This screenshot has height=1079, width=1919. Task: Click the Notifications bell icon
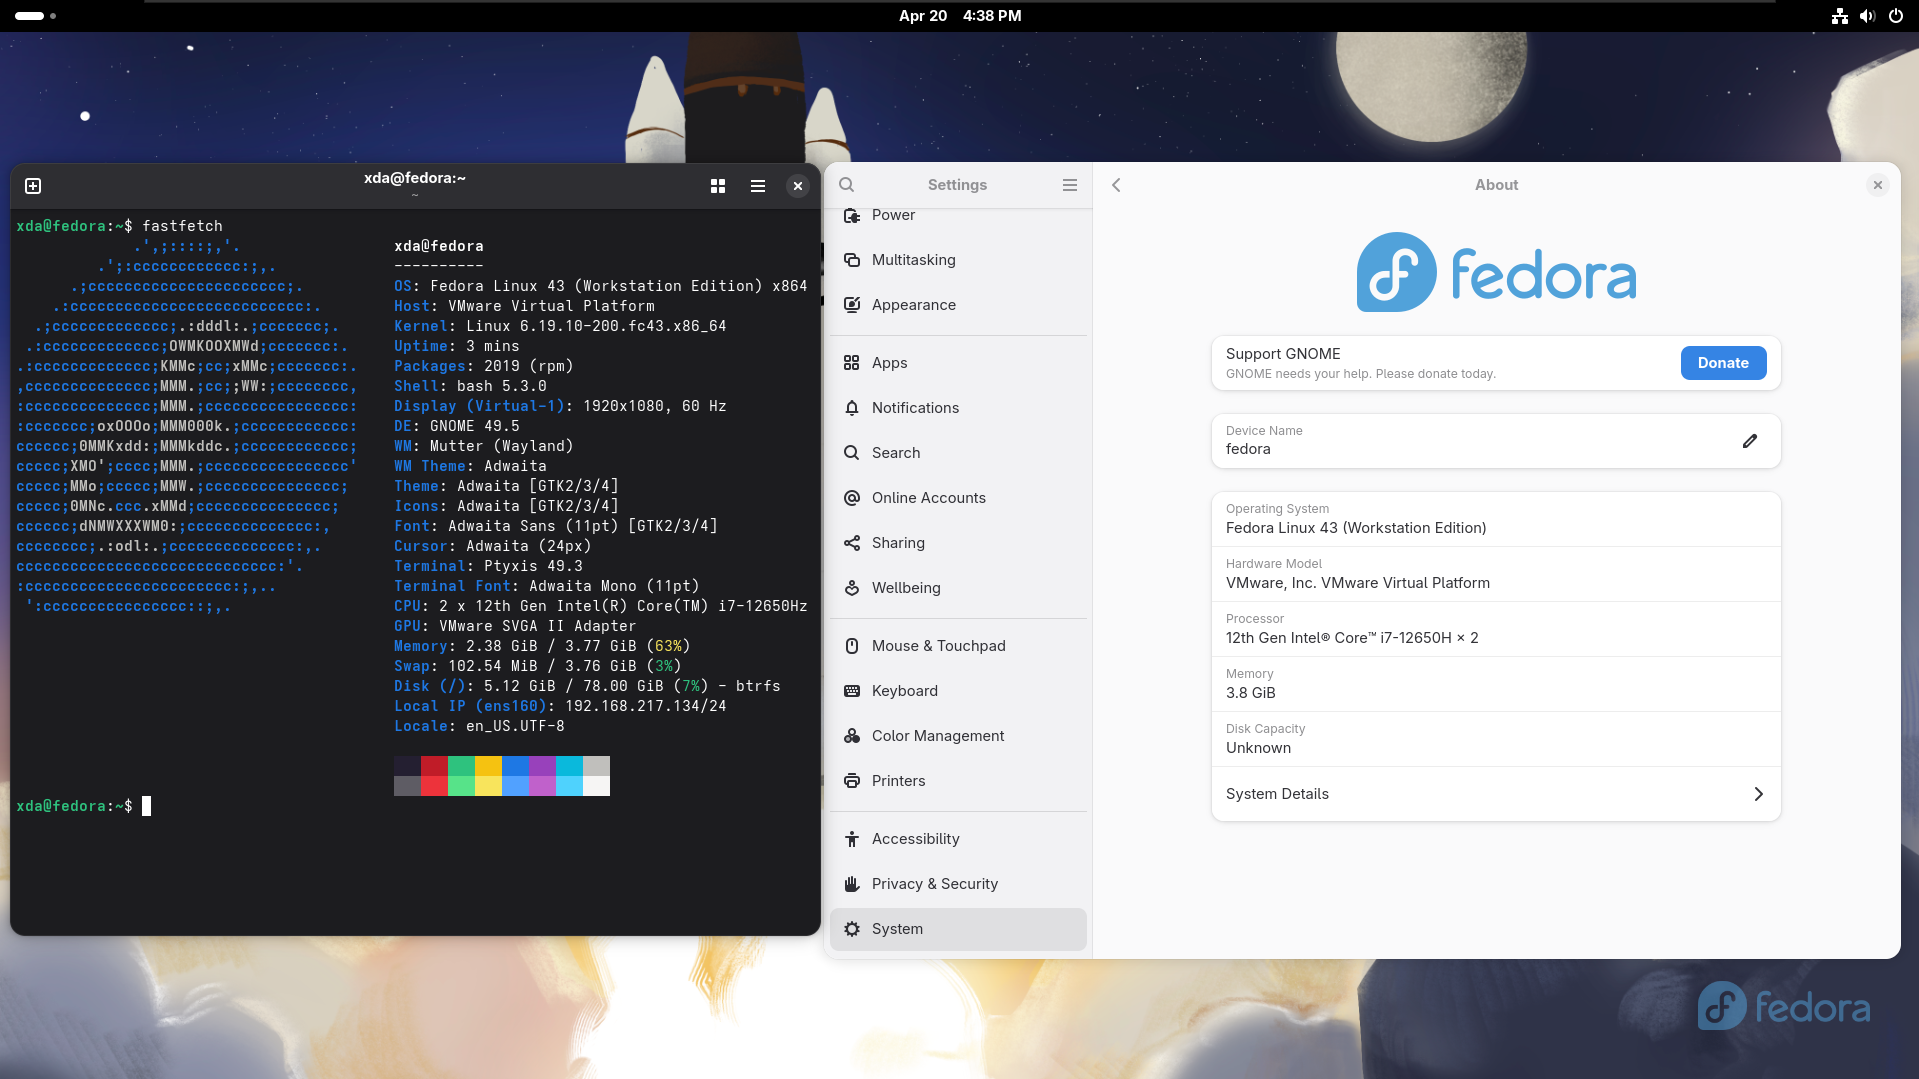click(852, 408)
